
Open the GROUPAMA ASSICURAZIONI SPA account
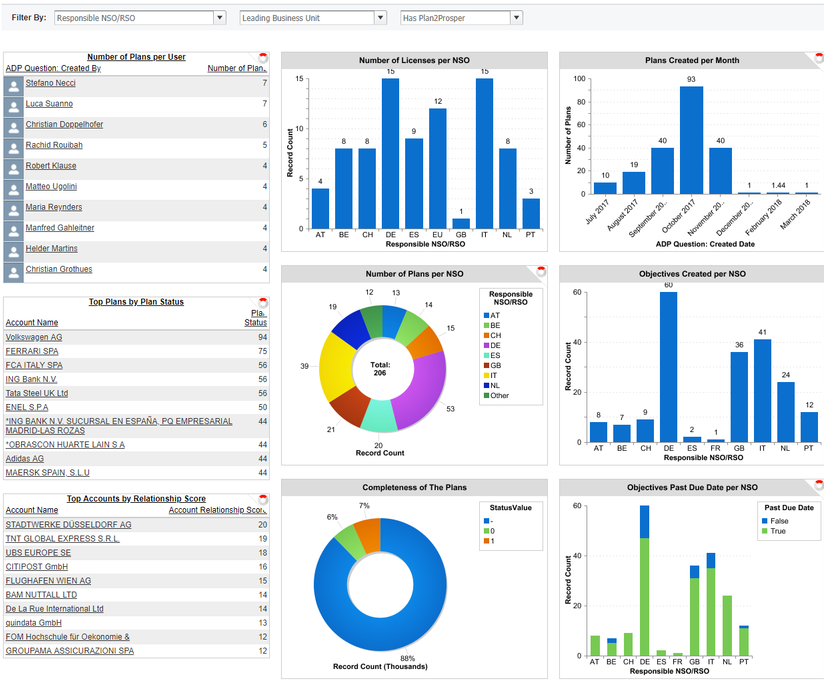[70, 651]
